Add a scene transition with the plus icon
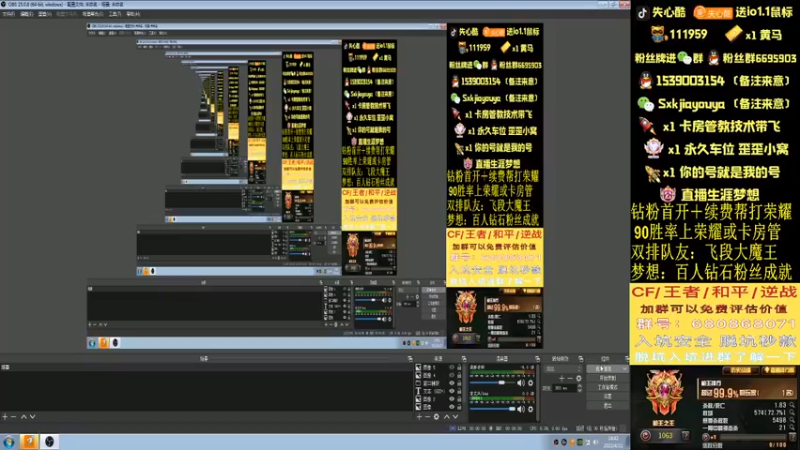 coord(562,379)
